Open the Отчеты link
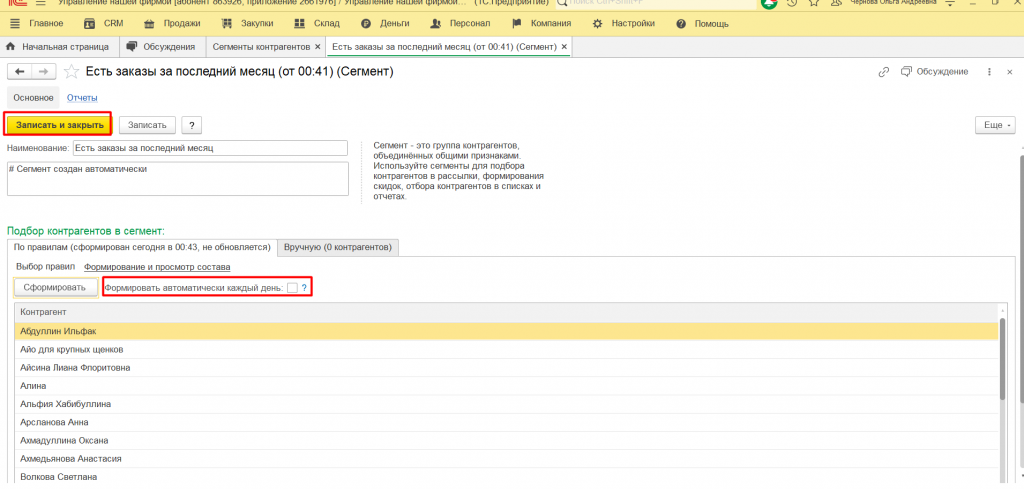This screenshot has height=489, width=1024. (82, 98)
